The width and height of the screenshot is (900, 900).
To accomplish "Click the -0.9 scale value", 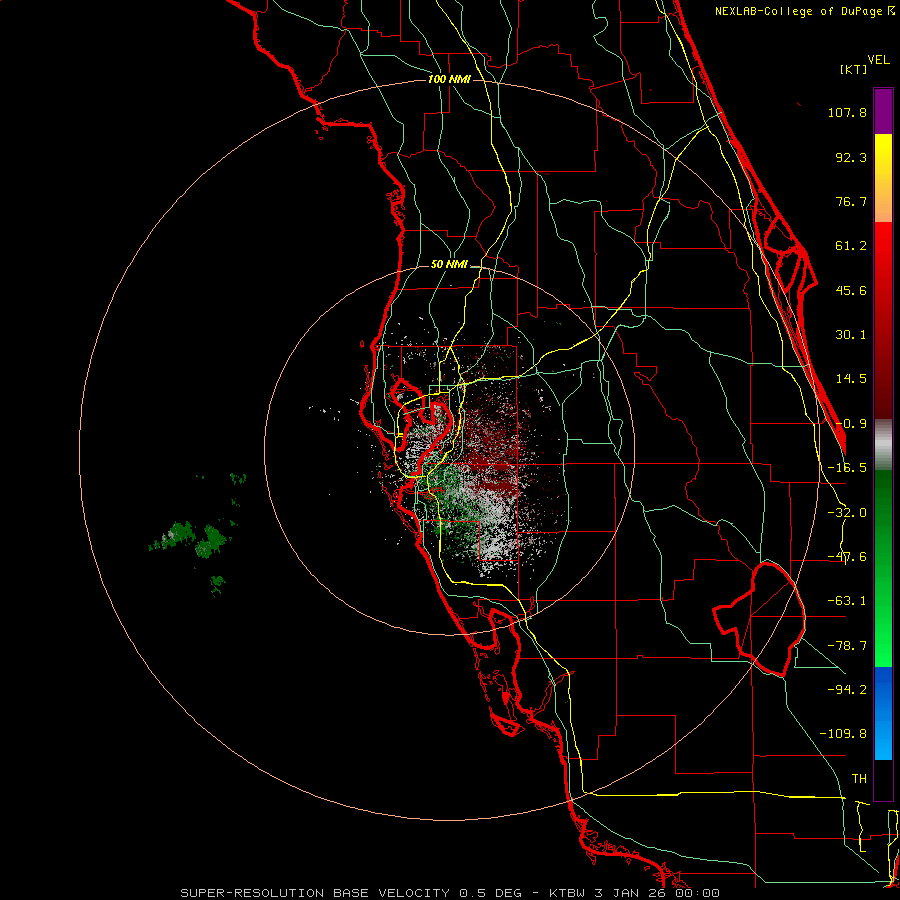I will coord(851,424).
